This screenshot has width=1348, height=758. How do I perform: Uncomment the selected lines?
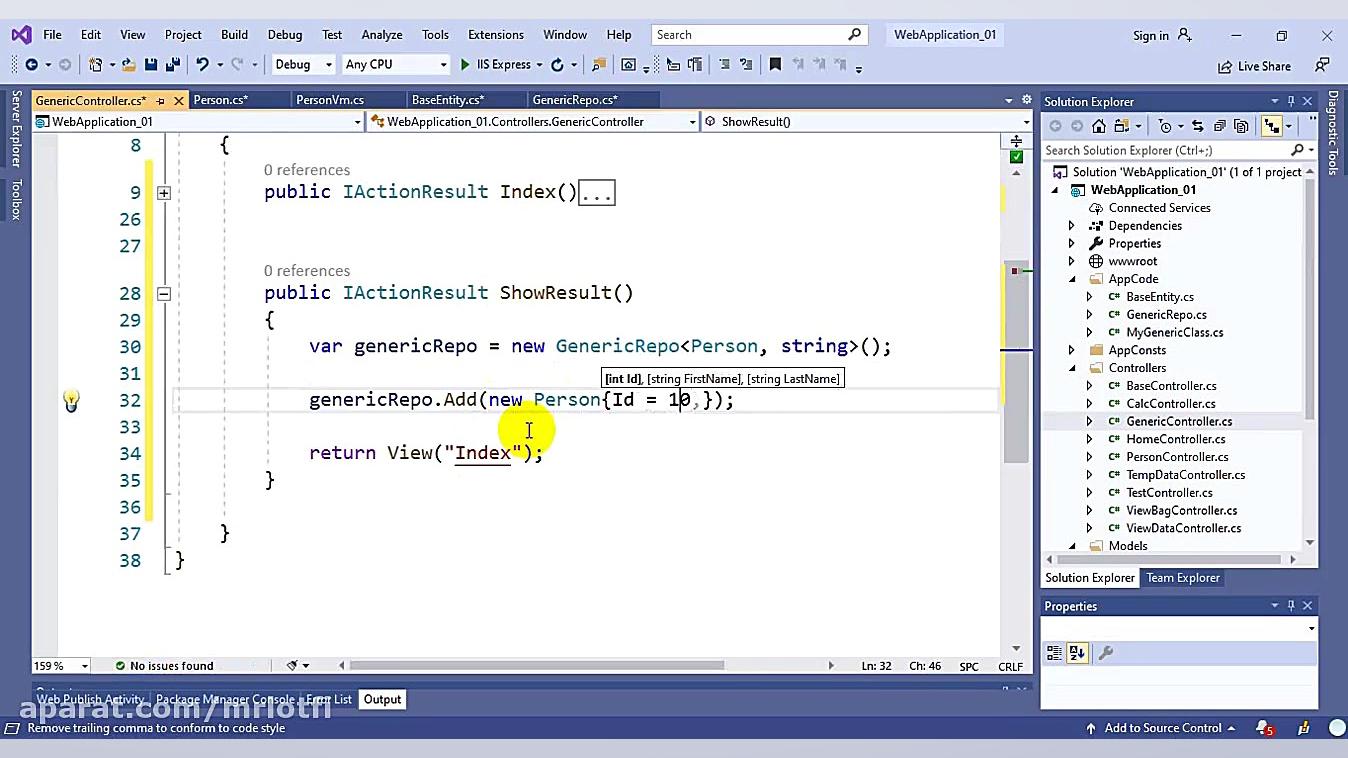click(746, 65)
